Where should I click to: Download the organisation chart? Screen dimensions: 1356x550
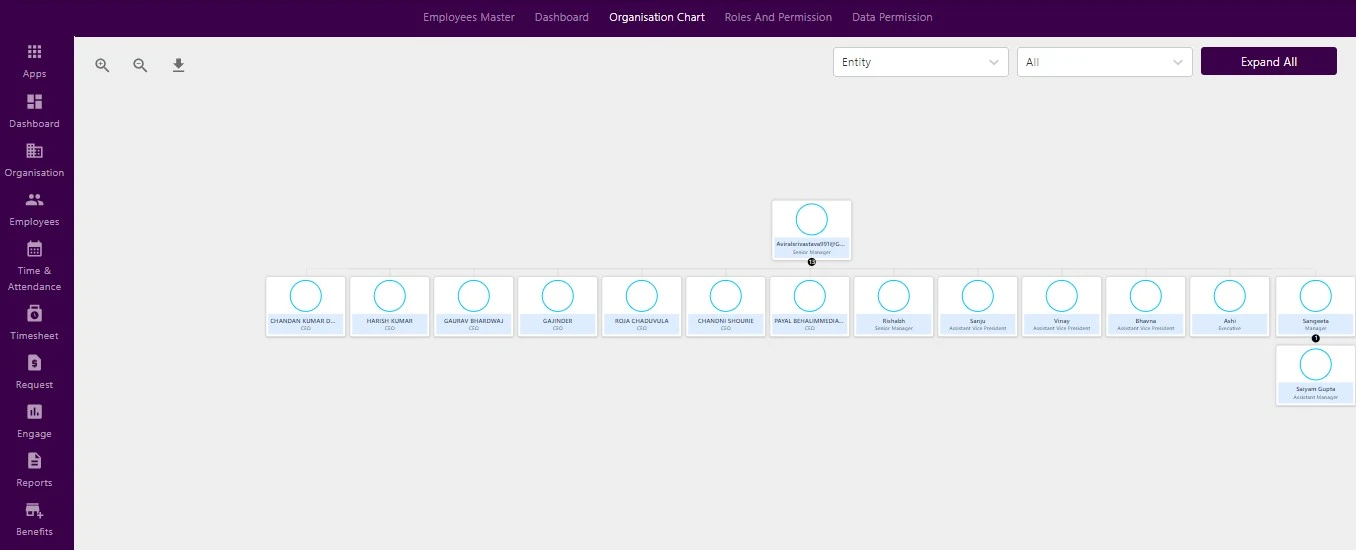179,65
